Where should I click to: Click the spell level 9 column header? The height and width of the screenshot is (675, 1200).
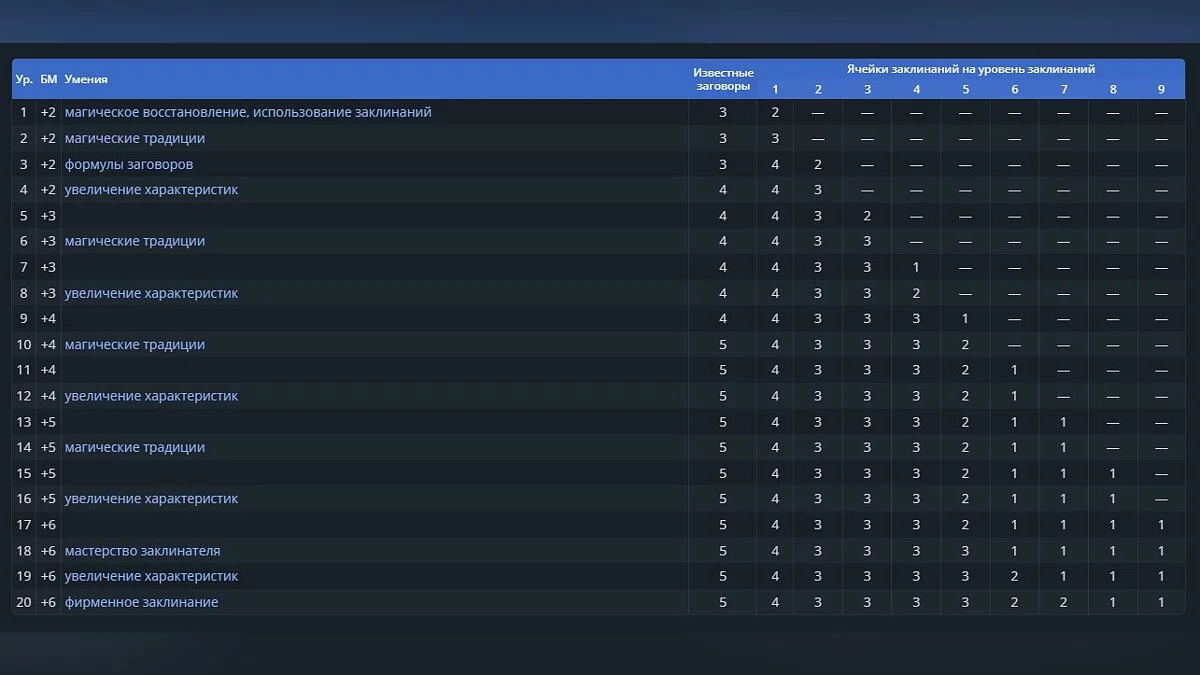click(x=1161, y=89)
